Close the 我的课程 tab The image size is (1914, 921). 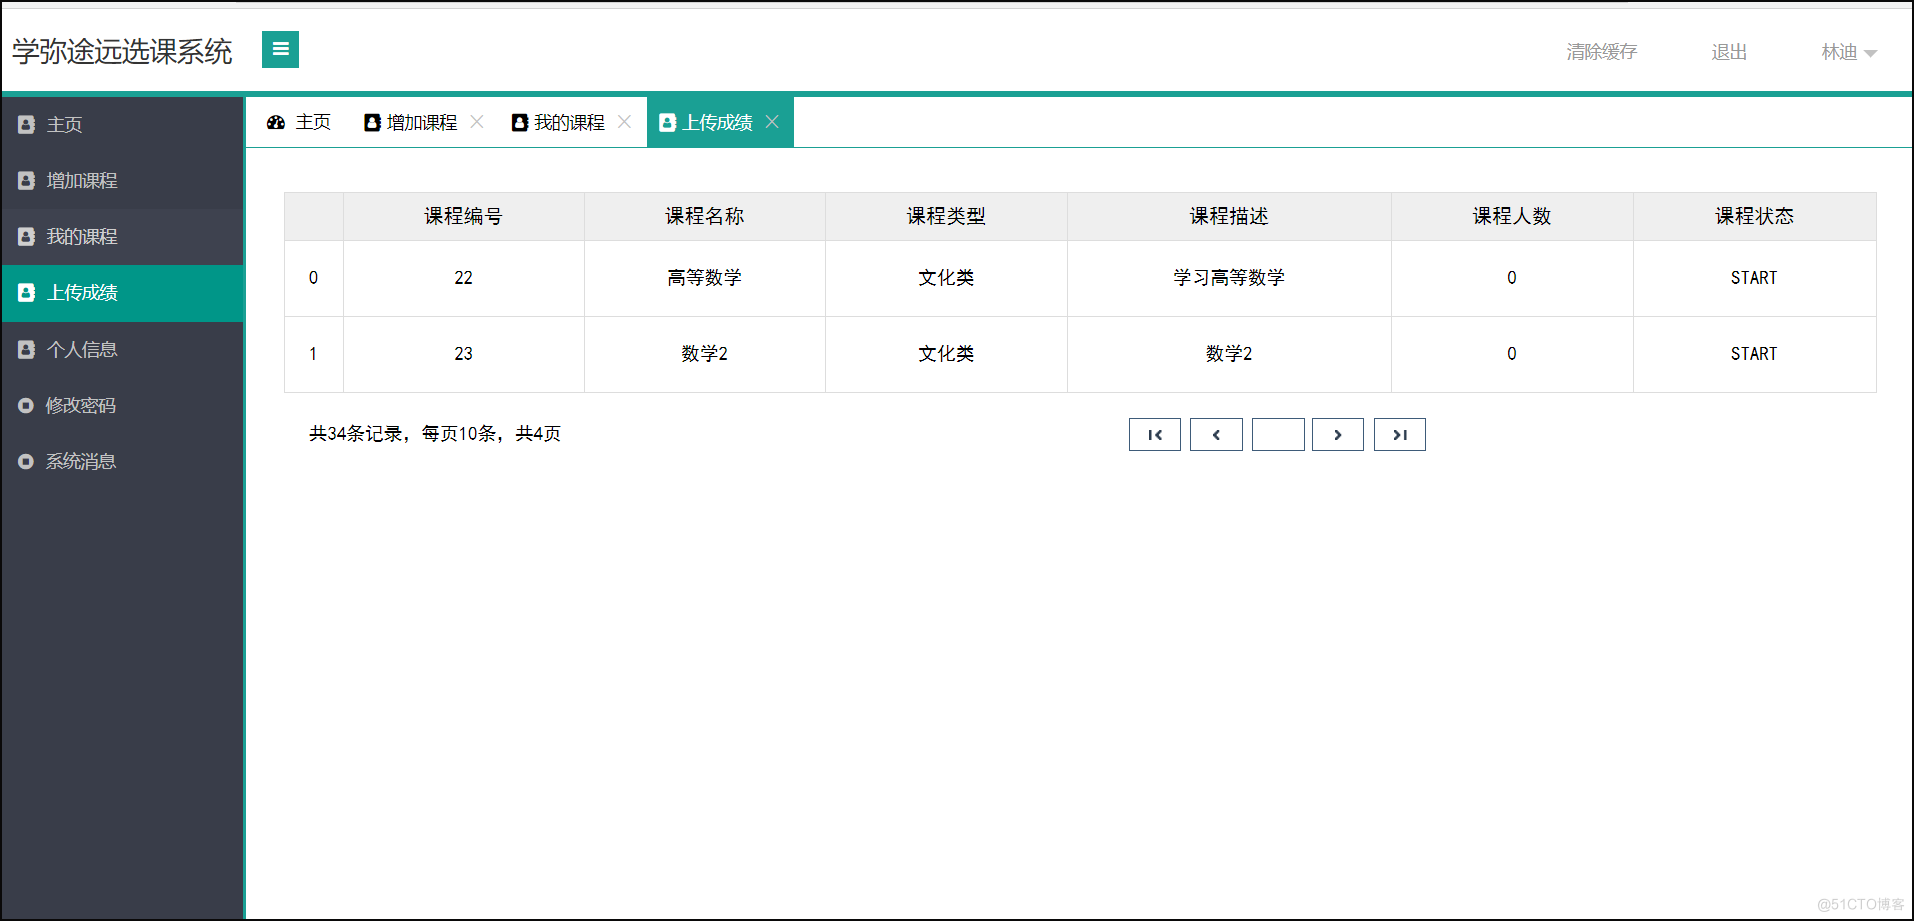[x=624, y=121]
